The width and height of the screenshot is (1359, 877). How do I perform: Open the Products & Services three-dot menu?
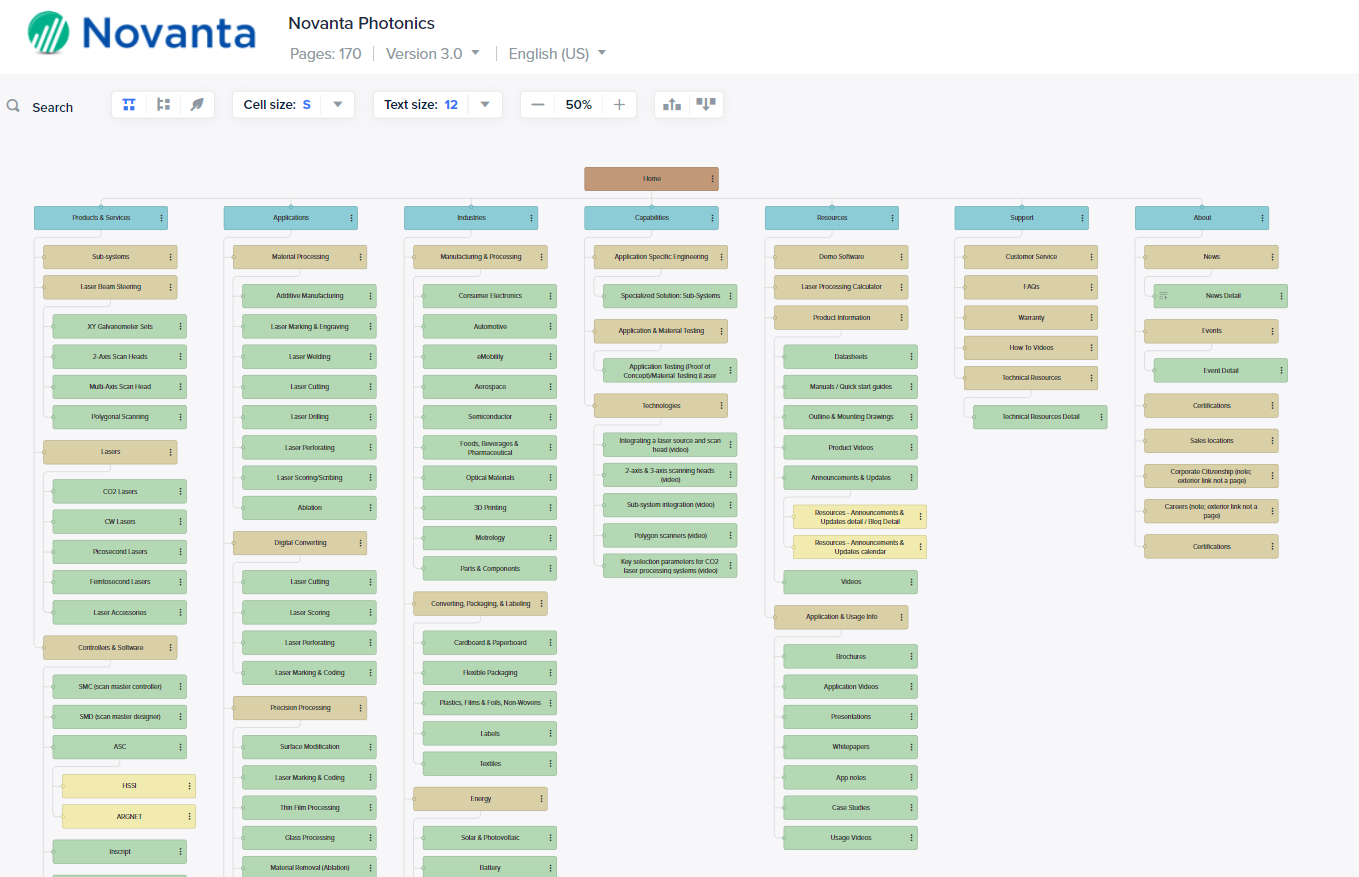[x=161, y=217]
